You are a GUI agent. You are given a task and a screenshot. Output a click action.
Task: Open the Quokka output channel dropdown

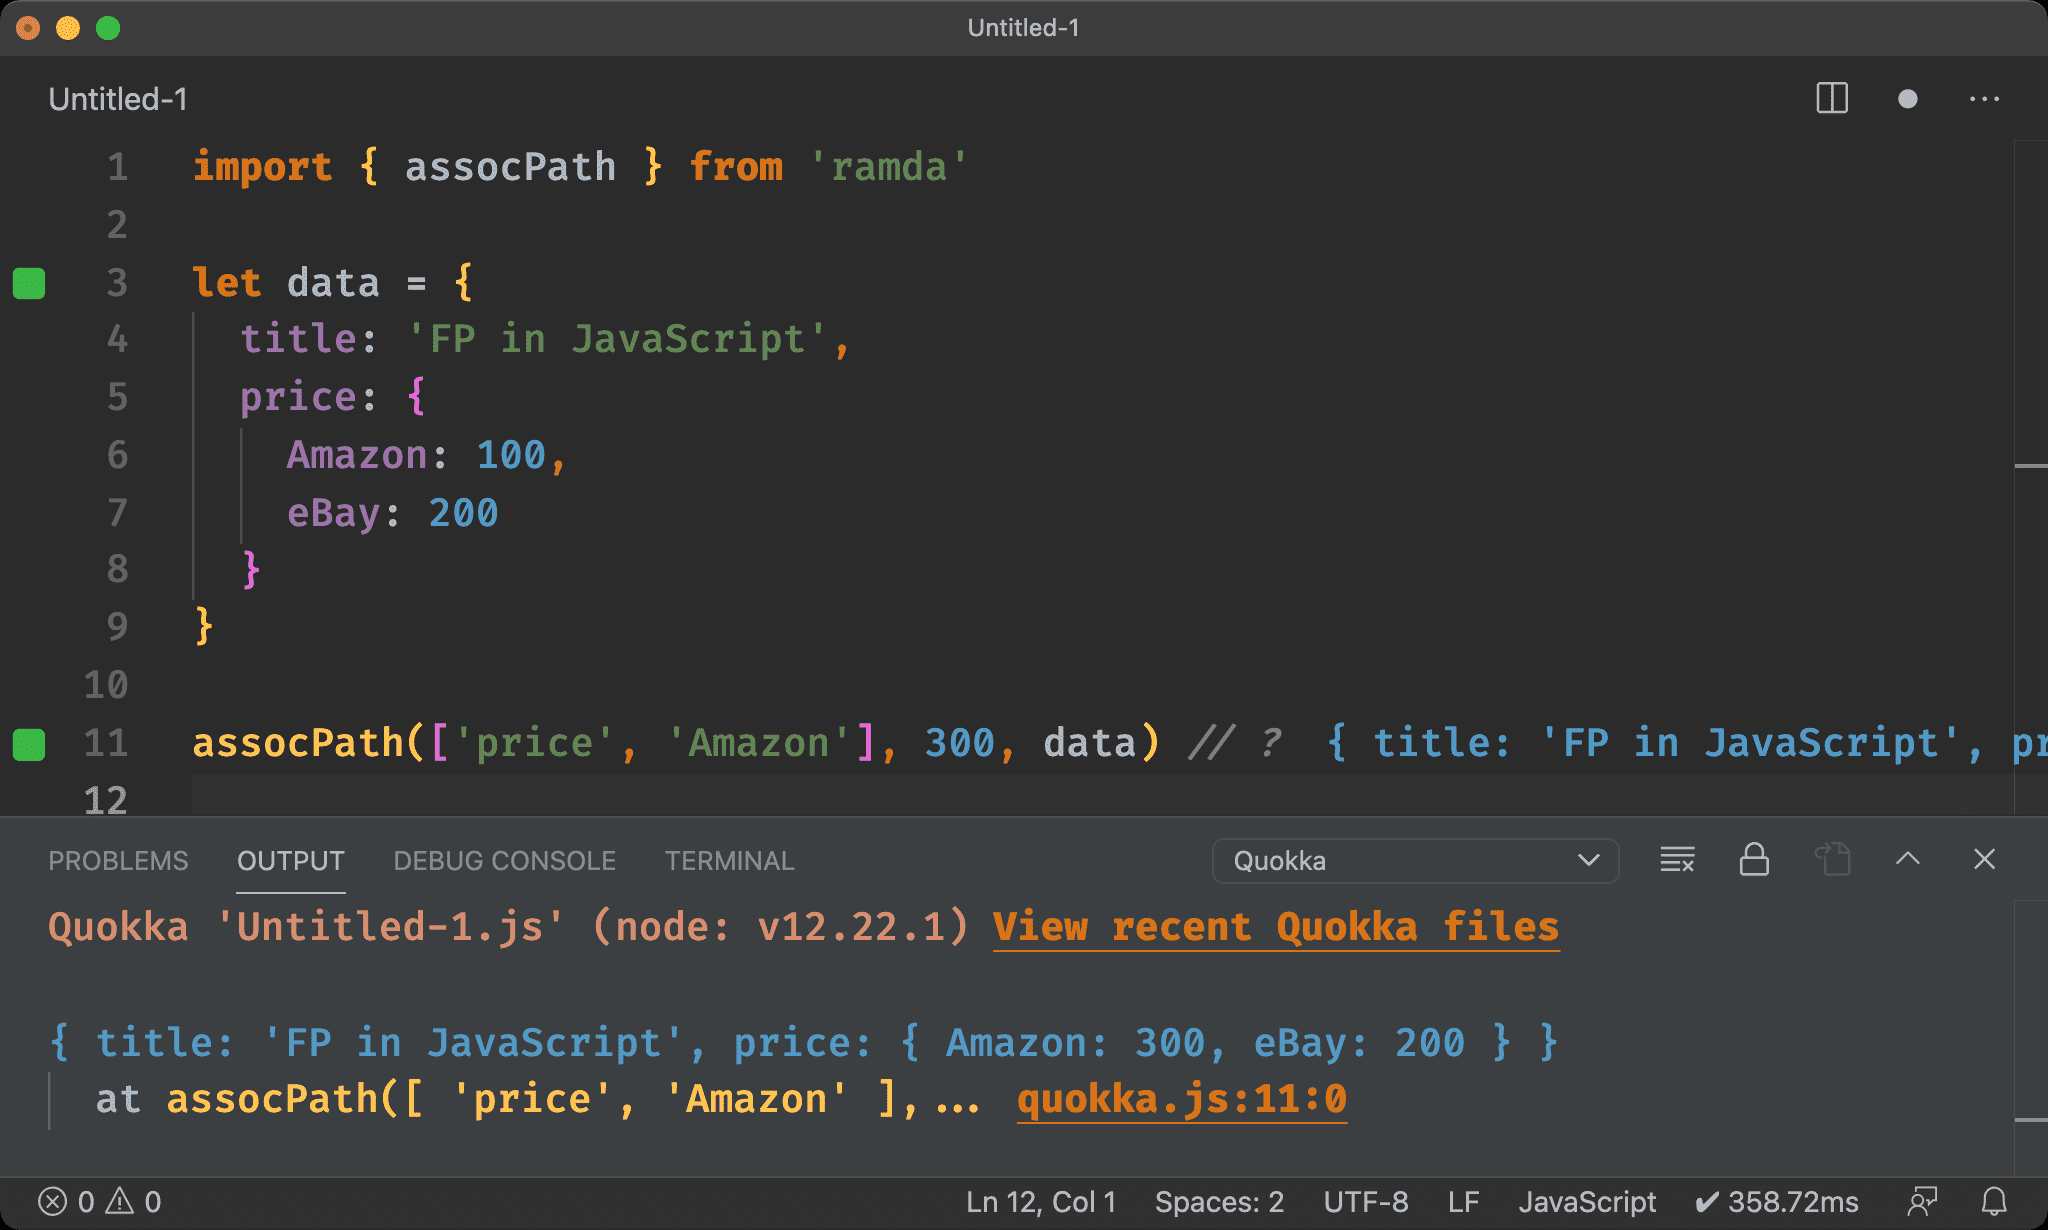pos(1415,861)
